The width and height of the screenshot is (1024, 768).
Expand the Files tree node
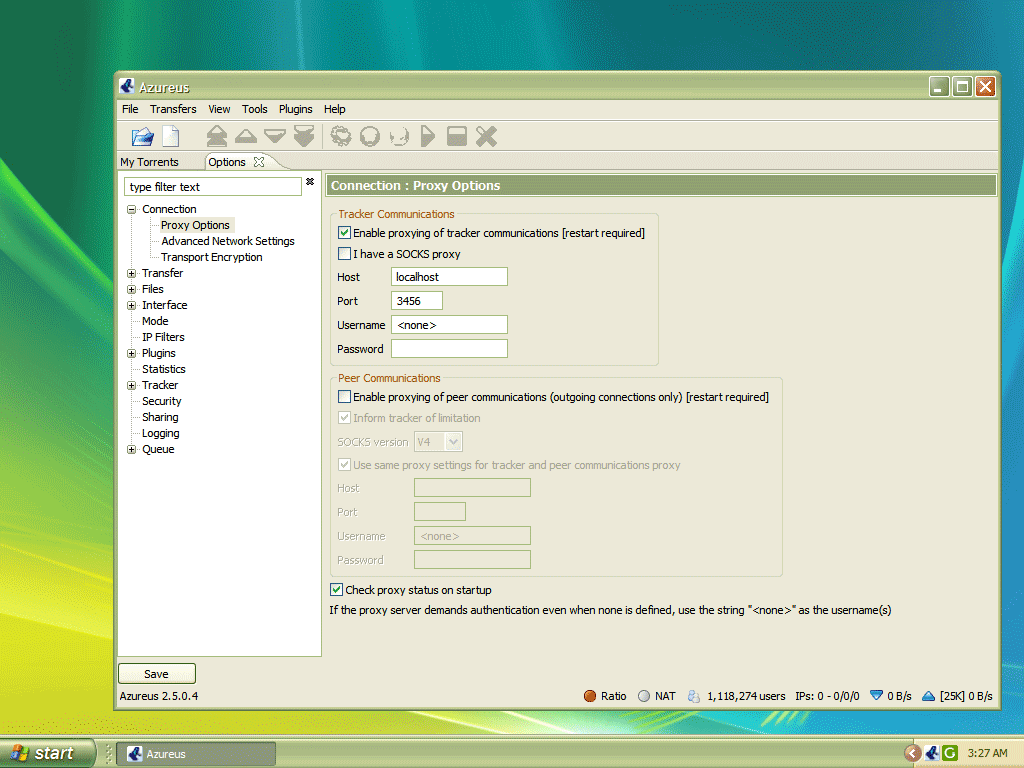point(131,289)
